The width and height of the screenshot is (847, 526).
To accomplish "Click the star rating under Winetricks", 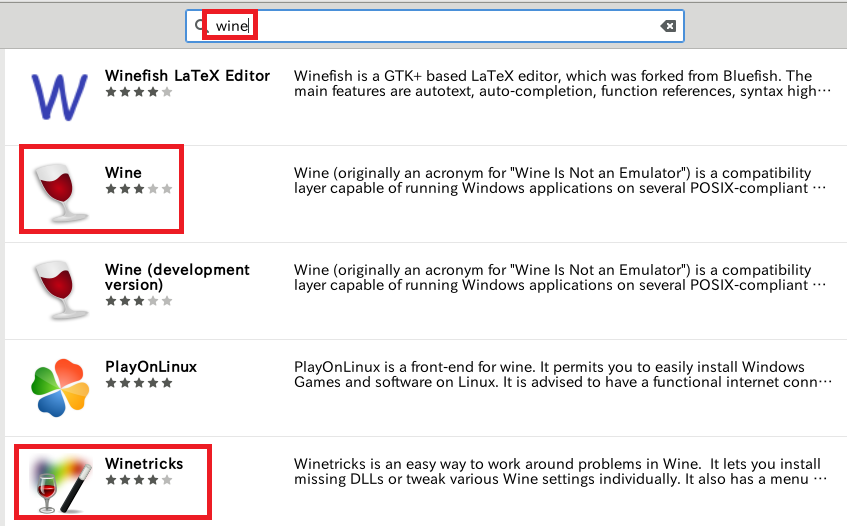I will tap(139, 480).
